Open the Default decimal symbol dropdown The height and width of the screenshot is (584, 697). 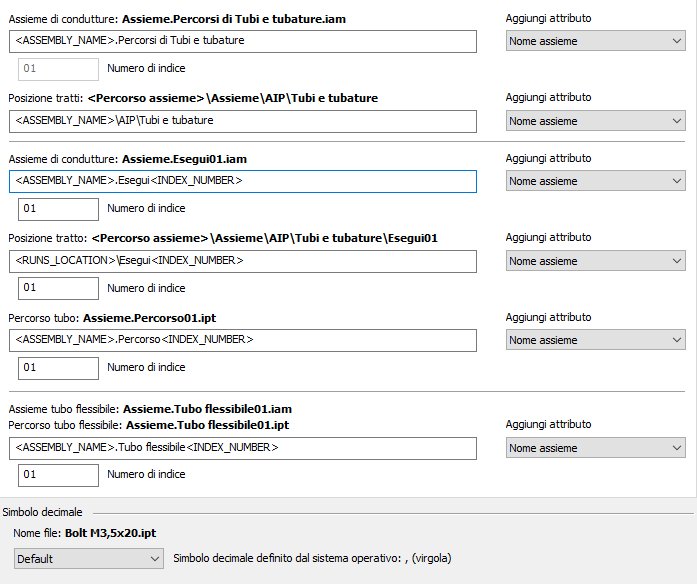(x=88, y=559)
